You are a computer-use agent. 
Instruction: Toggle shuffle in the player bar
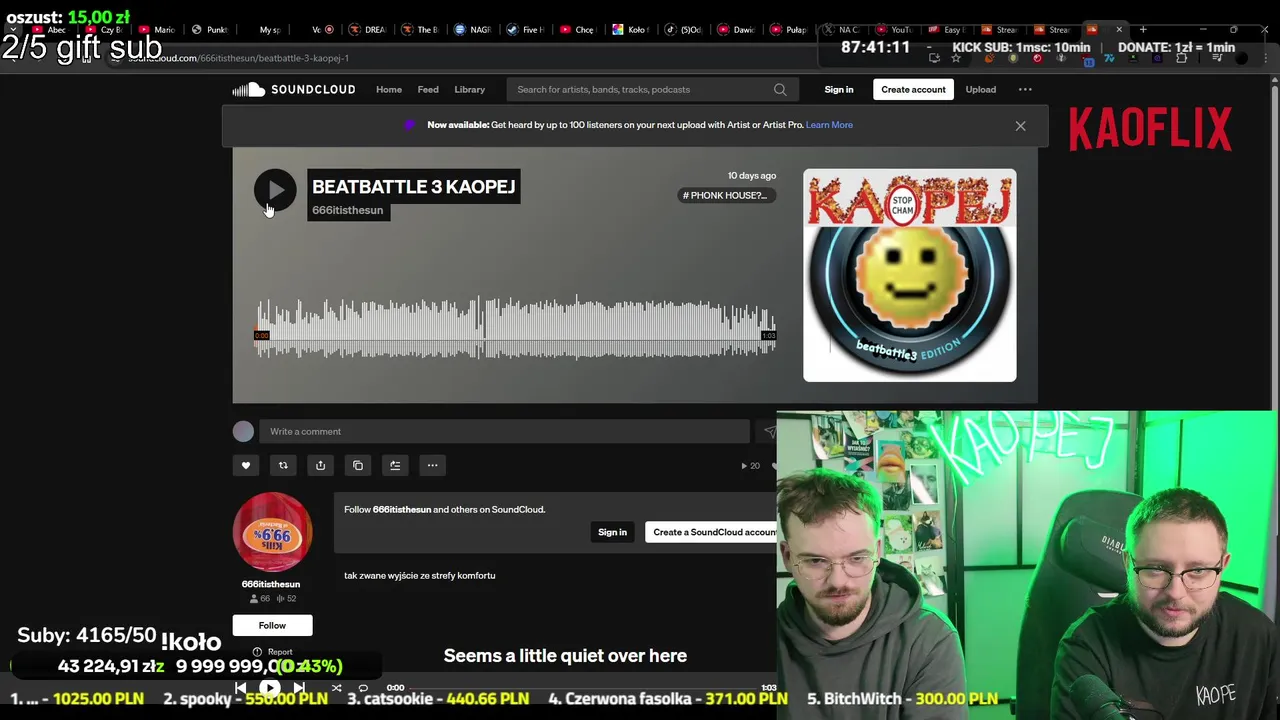tap(336, 688)
